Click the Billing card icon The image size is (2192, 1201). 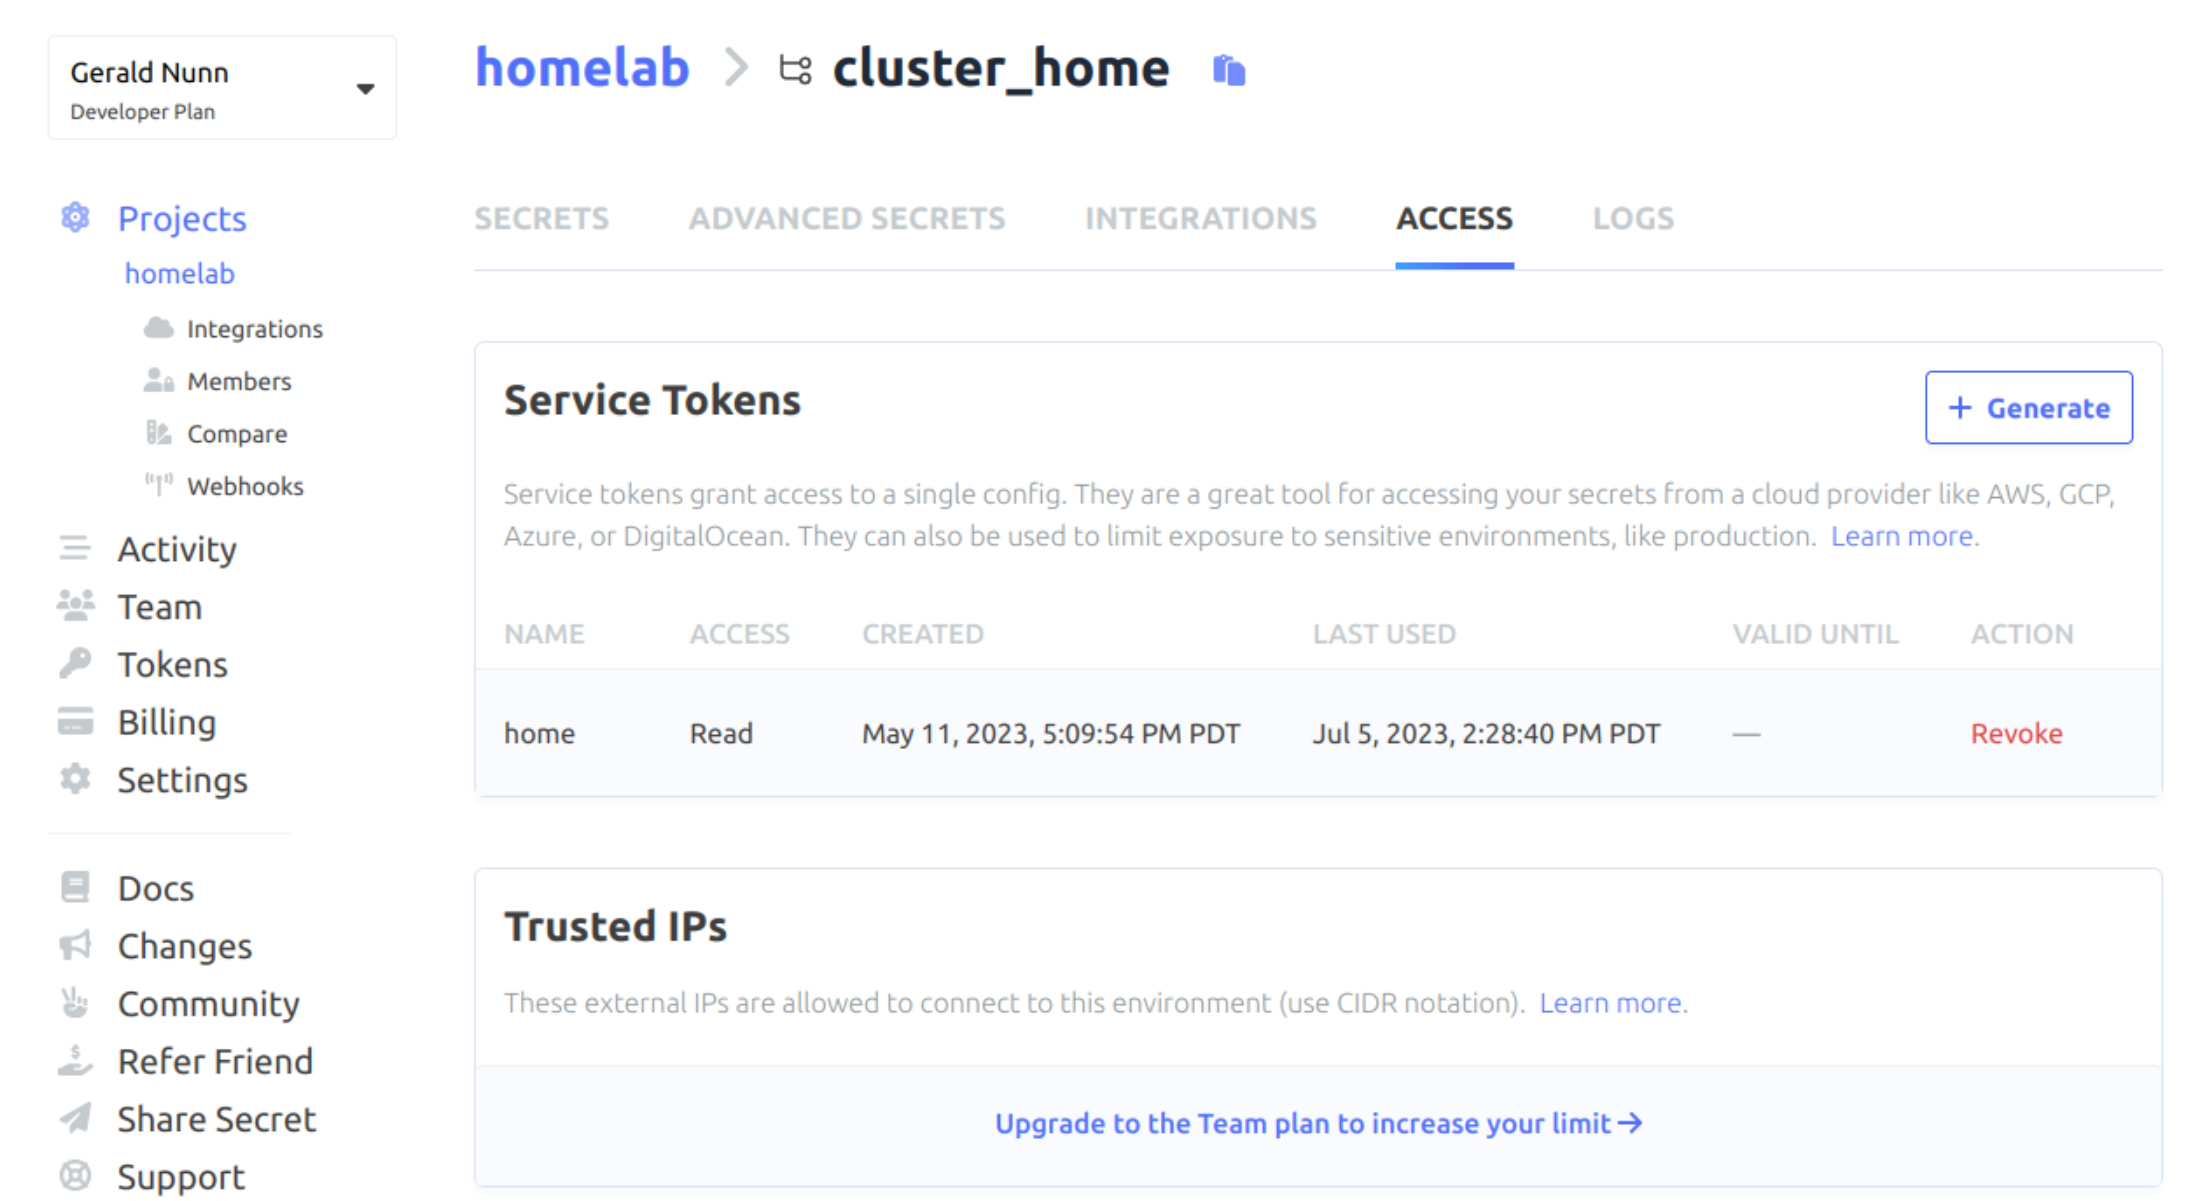point(75,722)
